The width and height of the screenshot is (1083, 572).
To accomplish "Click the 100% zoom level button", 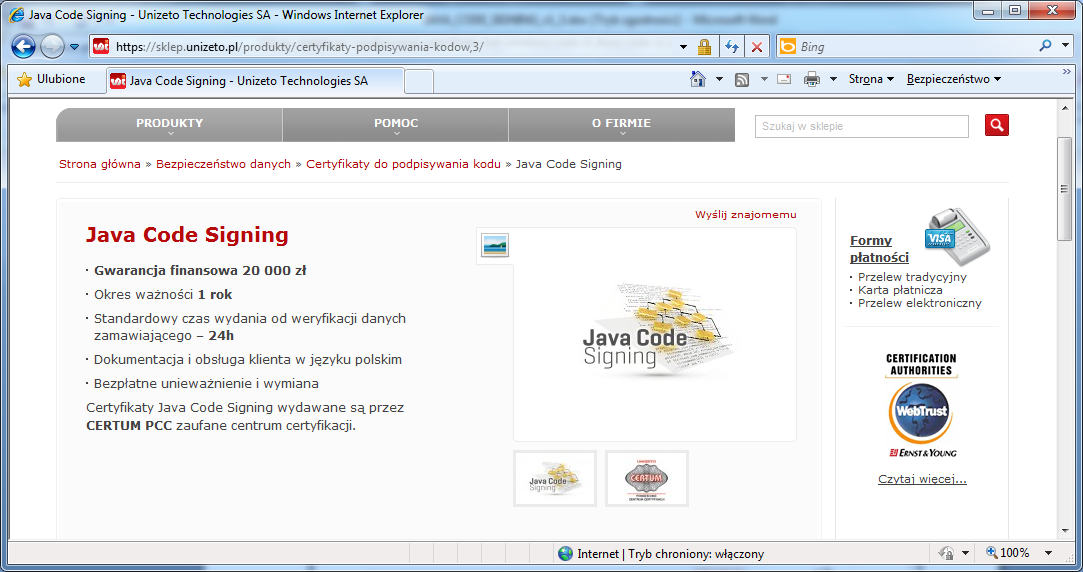I will pos(1008,553).
